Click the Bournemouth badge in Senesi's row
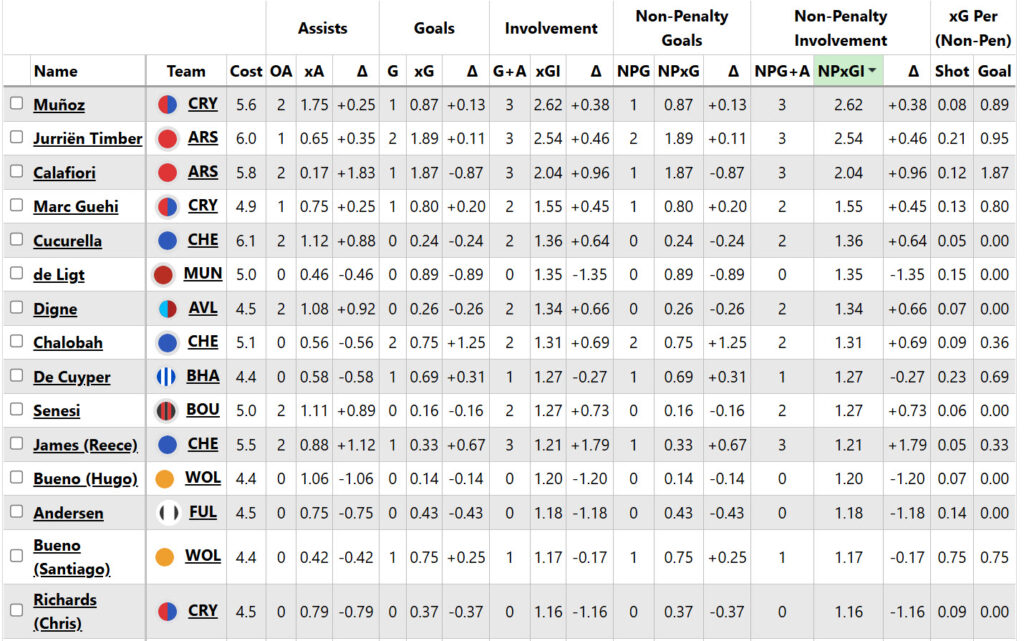The height and width of the screenshot is (641, 1024). pyautogui.click(x=168, y=410)
